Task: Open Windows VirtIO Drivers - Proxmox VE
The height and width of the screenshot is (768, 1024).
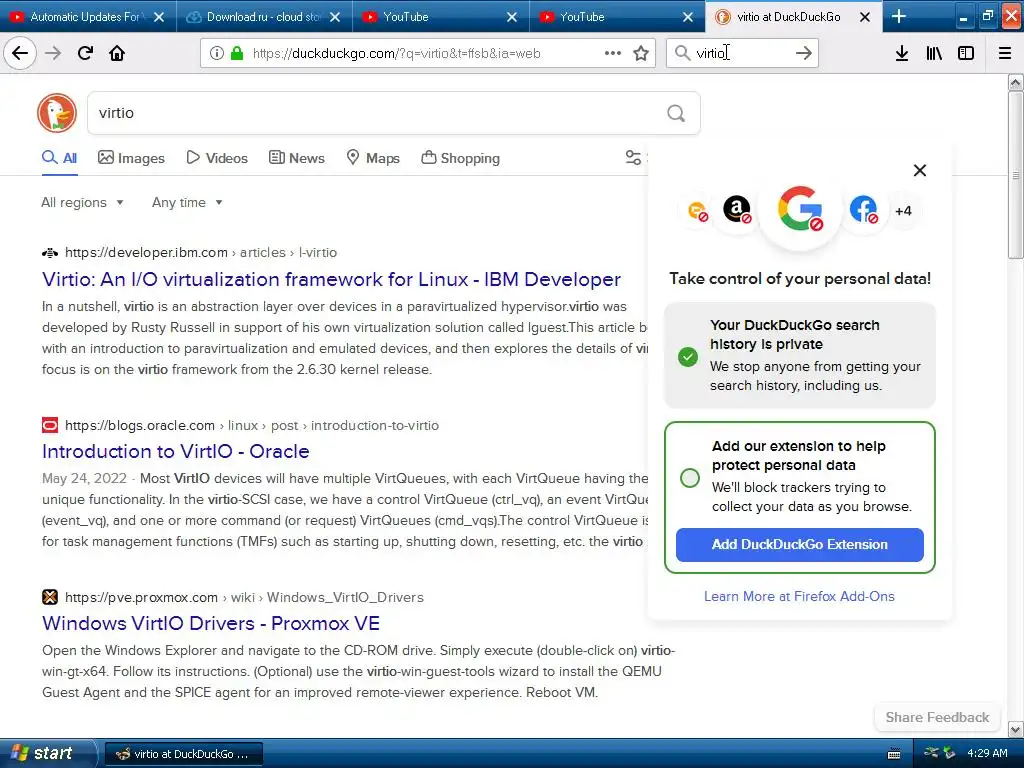Action: pos(211,623)
